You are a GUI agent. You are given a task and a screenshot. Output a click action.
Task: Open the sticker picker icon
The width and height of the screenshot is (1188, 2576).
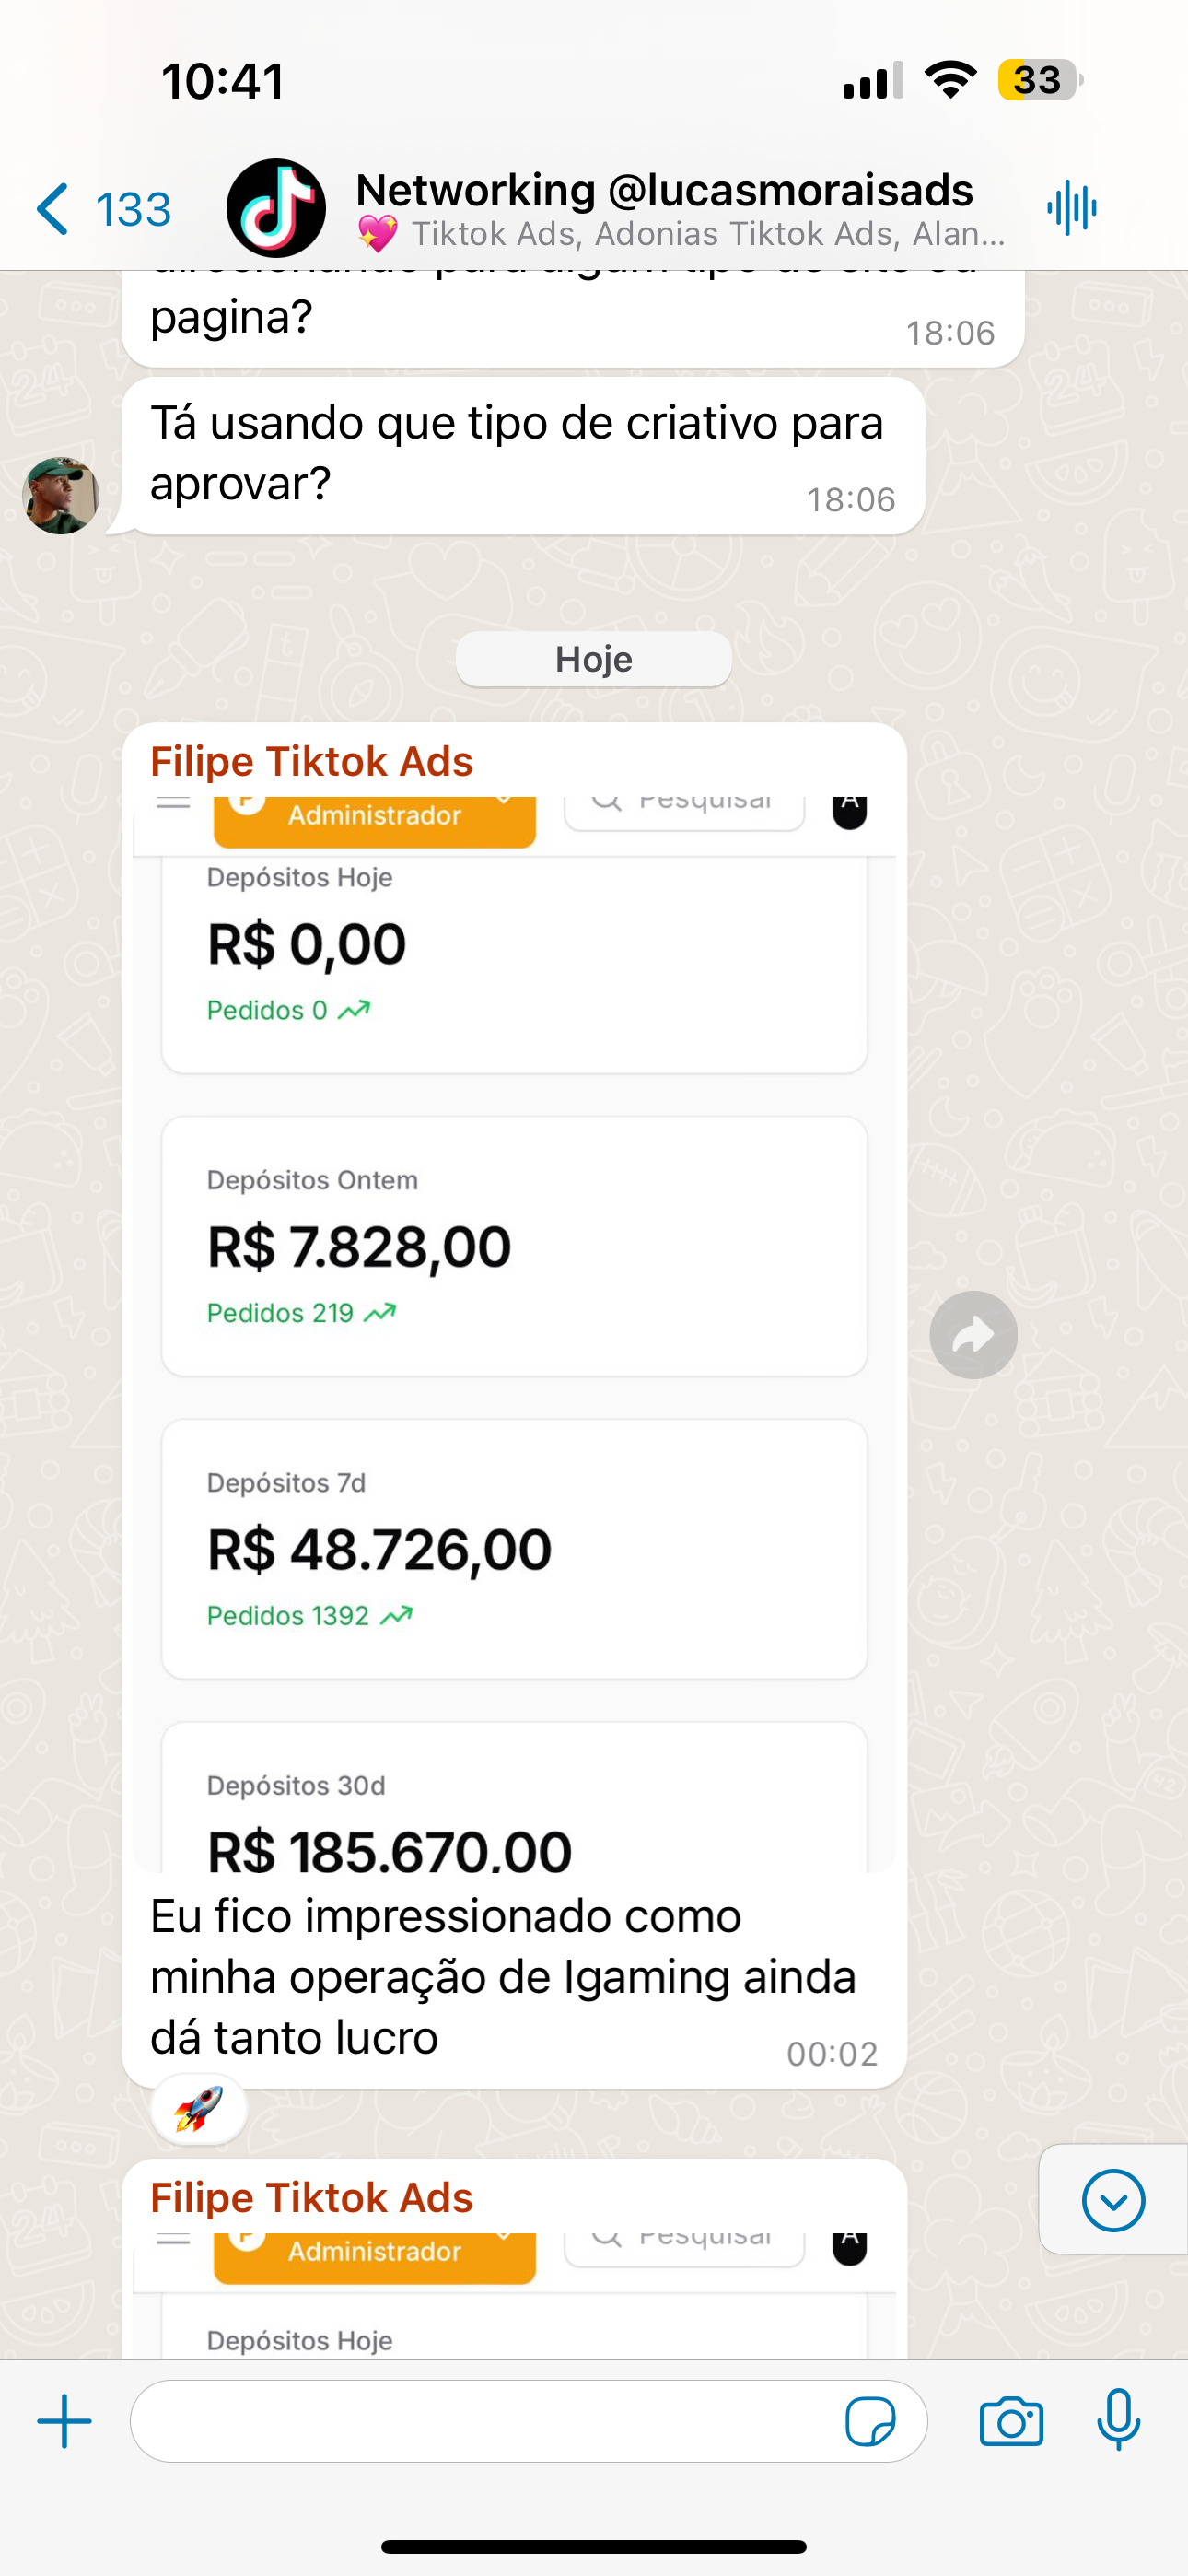pyautogui.click(x=870, y=2421)
